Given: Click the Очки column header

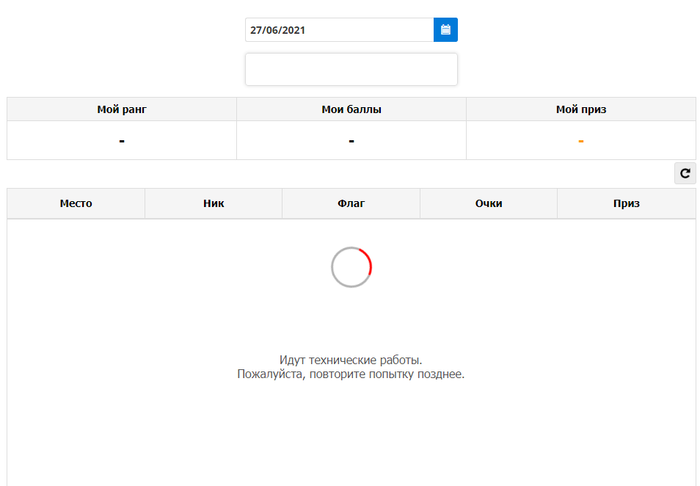Looking at the screenshot, I should point(488,204).
